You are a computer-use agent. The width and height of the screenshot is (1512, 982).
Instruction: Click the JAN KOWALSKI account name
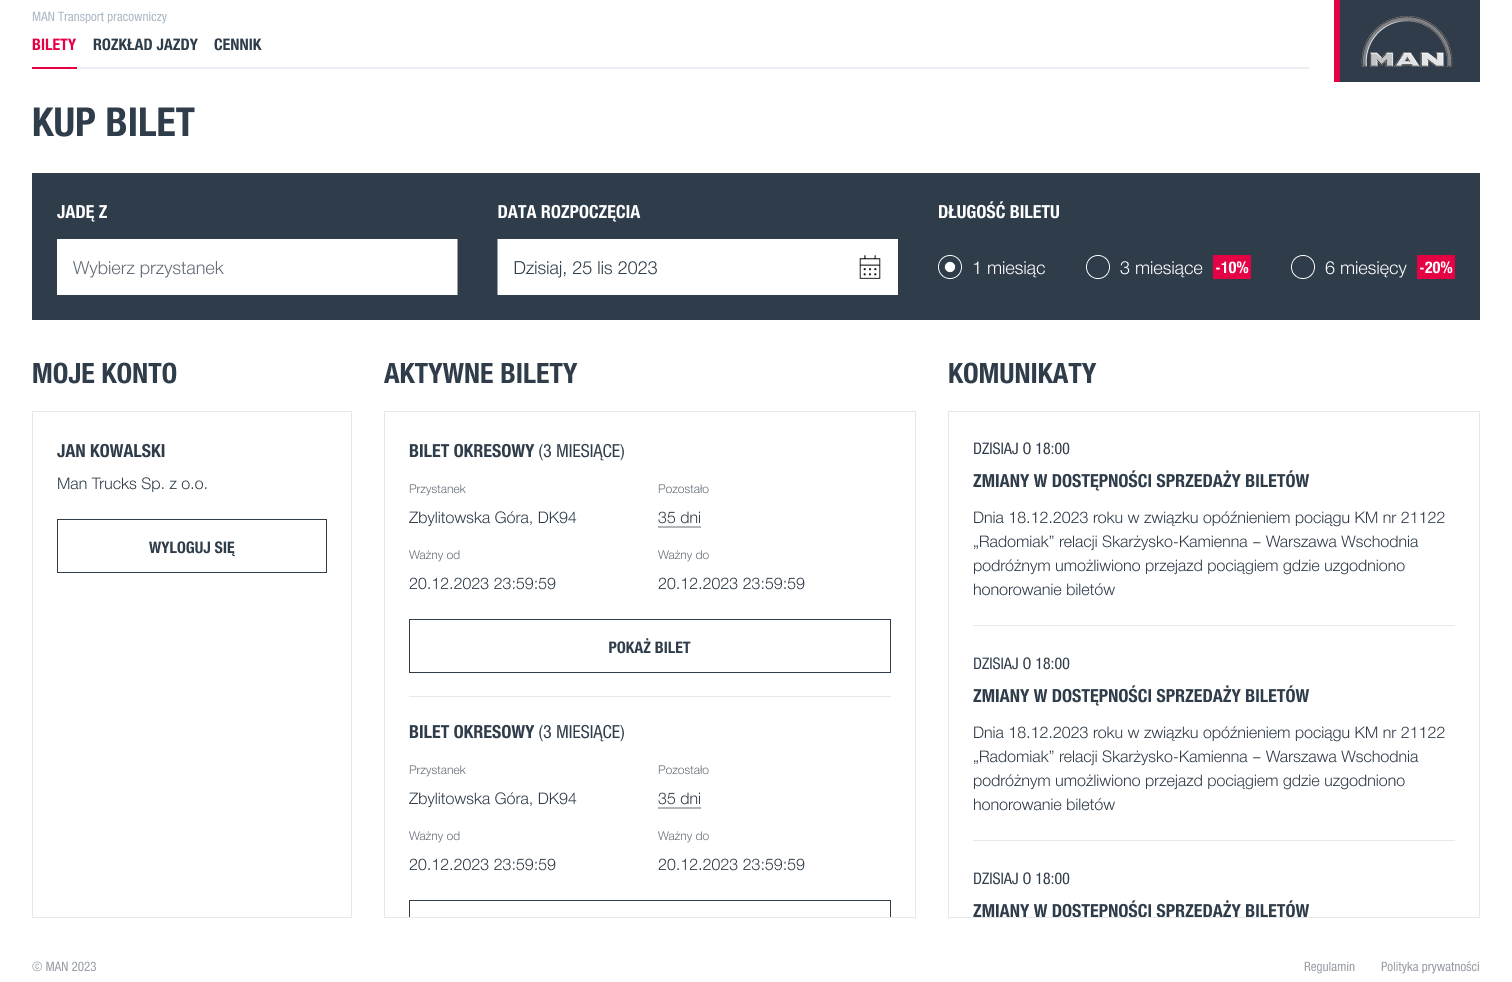pos(111,451)
